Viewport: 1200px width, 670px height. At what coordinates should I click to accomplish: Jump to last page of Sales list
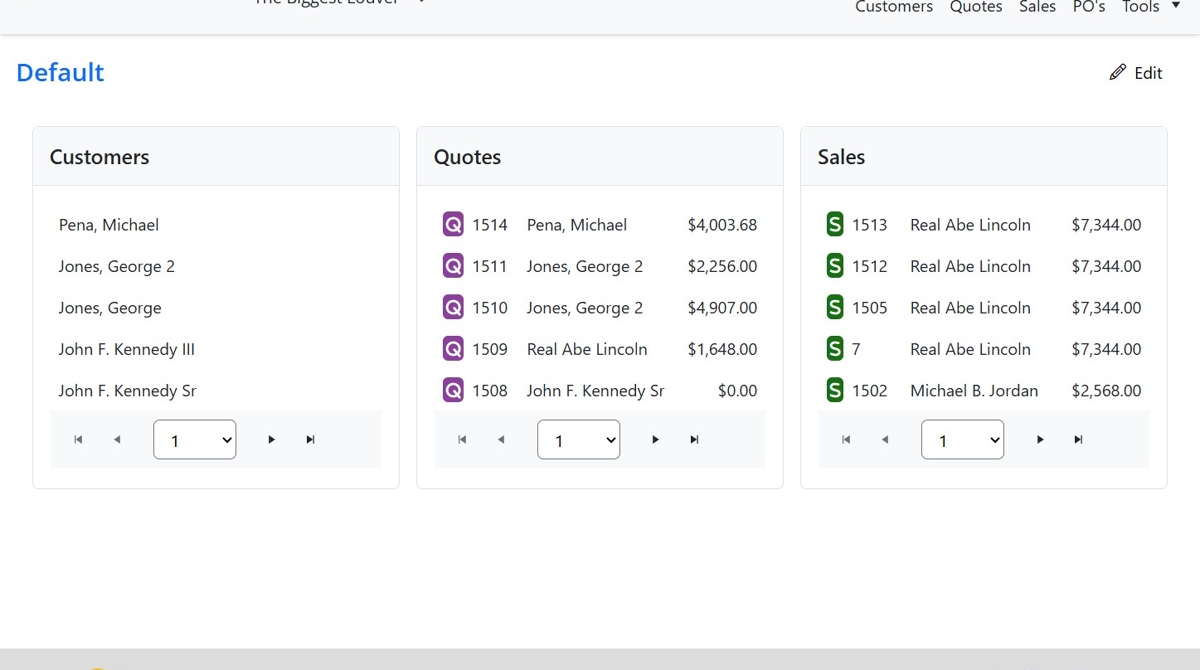(x=1078, y=439)
